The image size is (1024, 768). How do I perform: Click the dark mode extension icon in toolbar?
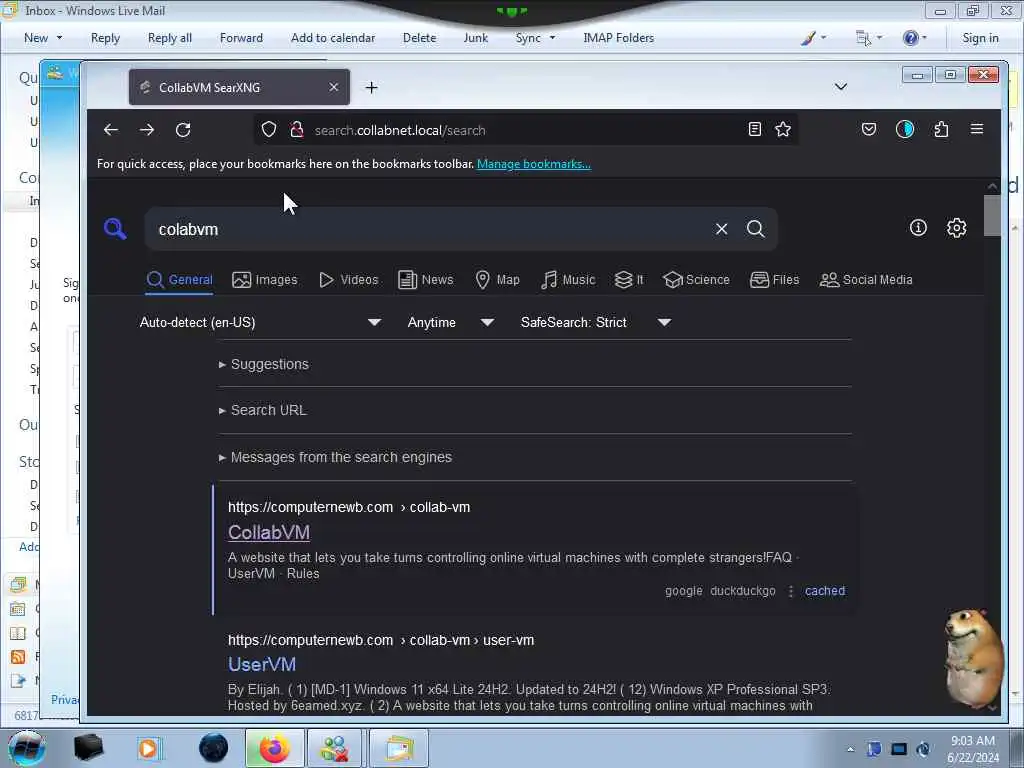tap(904, 129)
